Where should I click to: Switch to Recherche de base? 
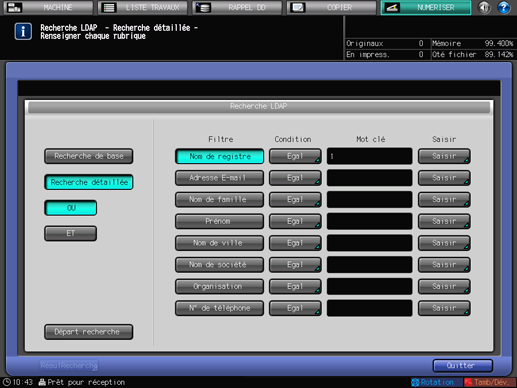tap(89, 156)
